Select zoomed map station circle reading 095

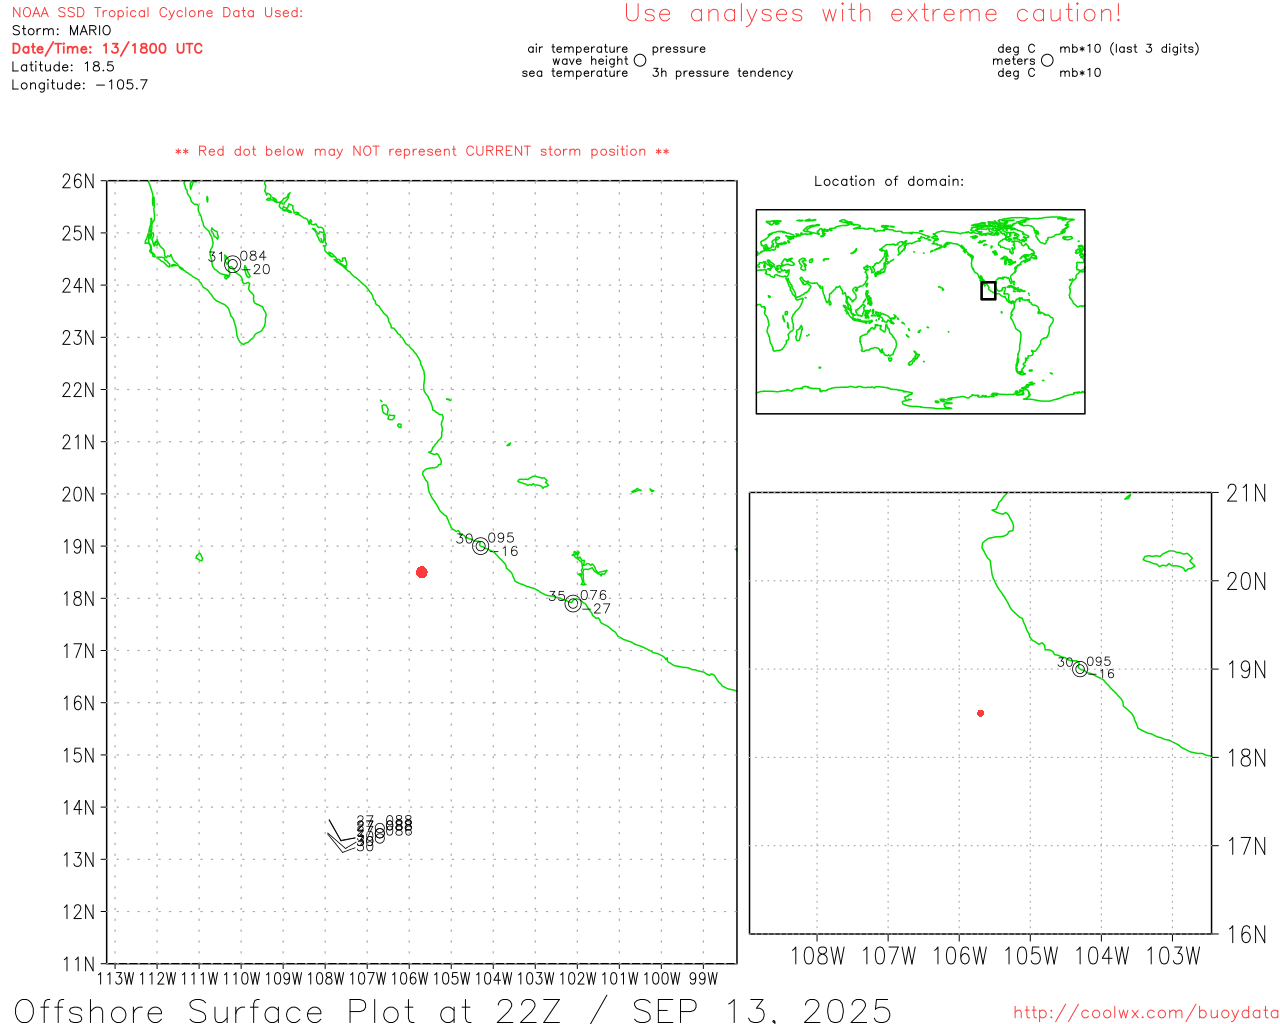click(x=1080, y=669)
